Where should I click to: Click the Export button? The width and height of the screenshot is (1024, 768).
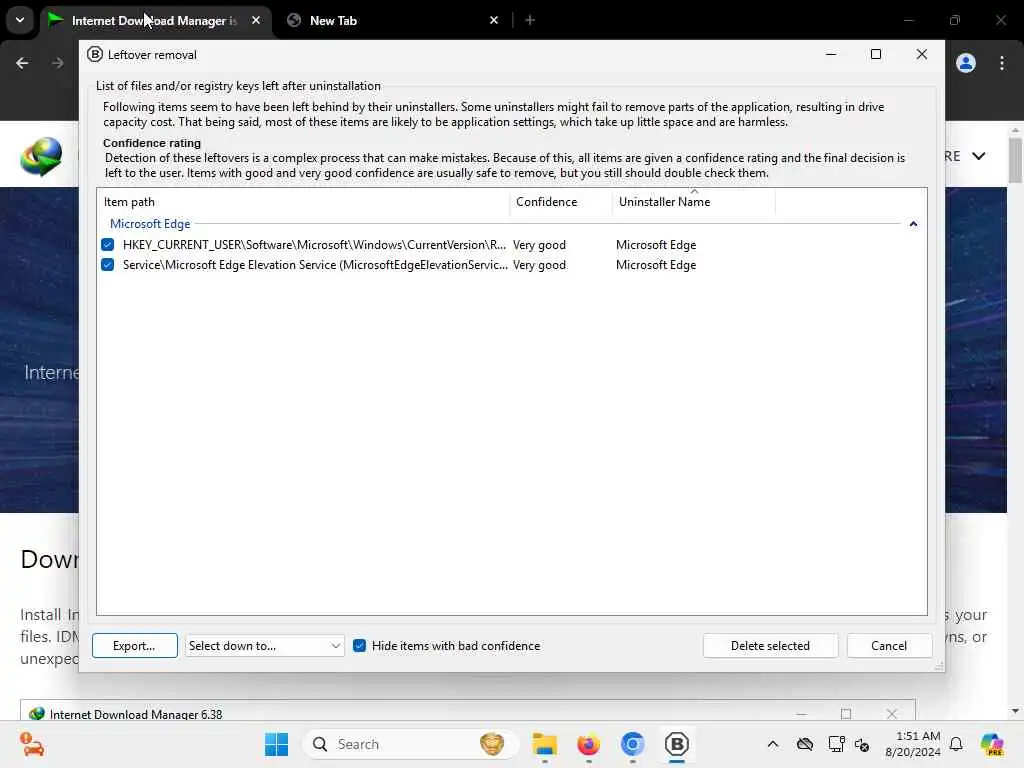click(135, 646)
